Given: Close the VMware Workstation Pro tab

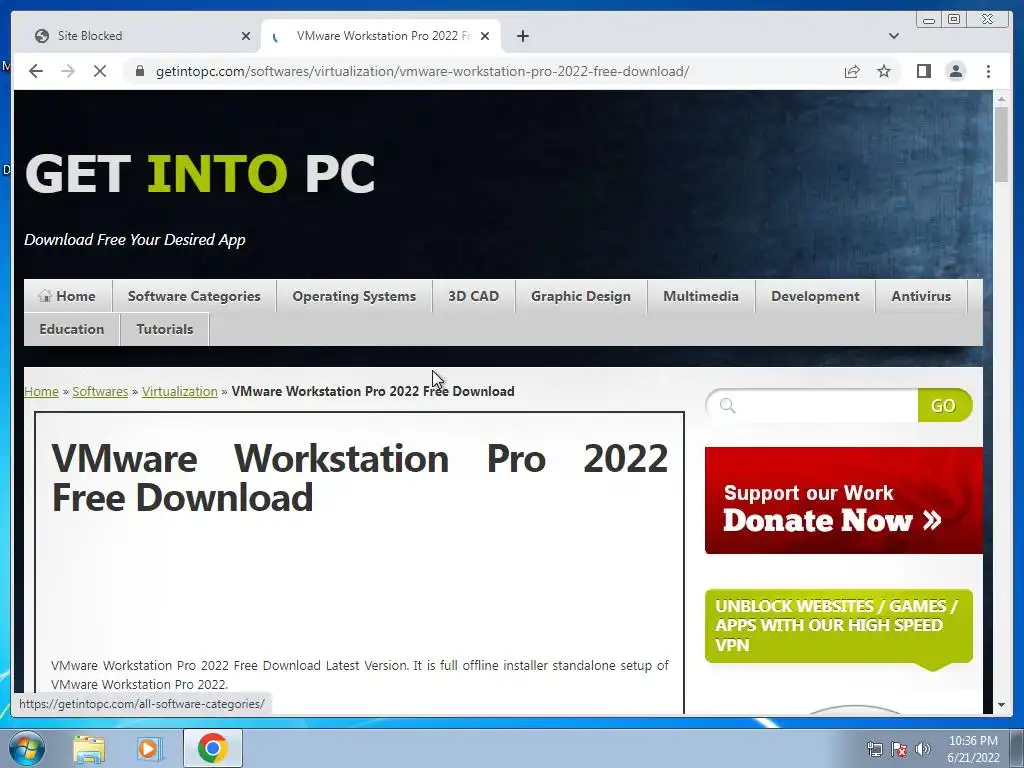Looking at the screenshot, I should 485,36.
